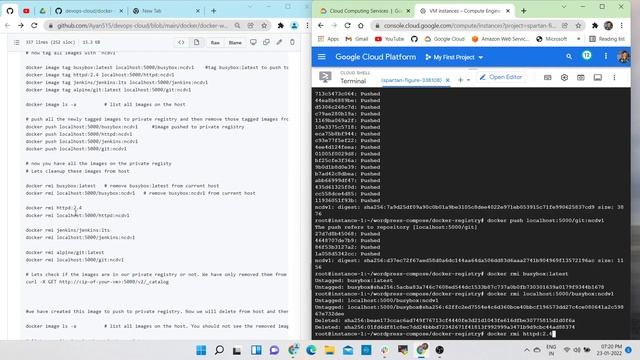Open Extensions puzzle icon in the GitHub window
The width and height of the screenshot is (640, 360).
pyautogui.click(x=280, y=25)
